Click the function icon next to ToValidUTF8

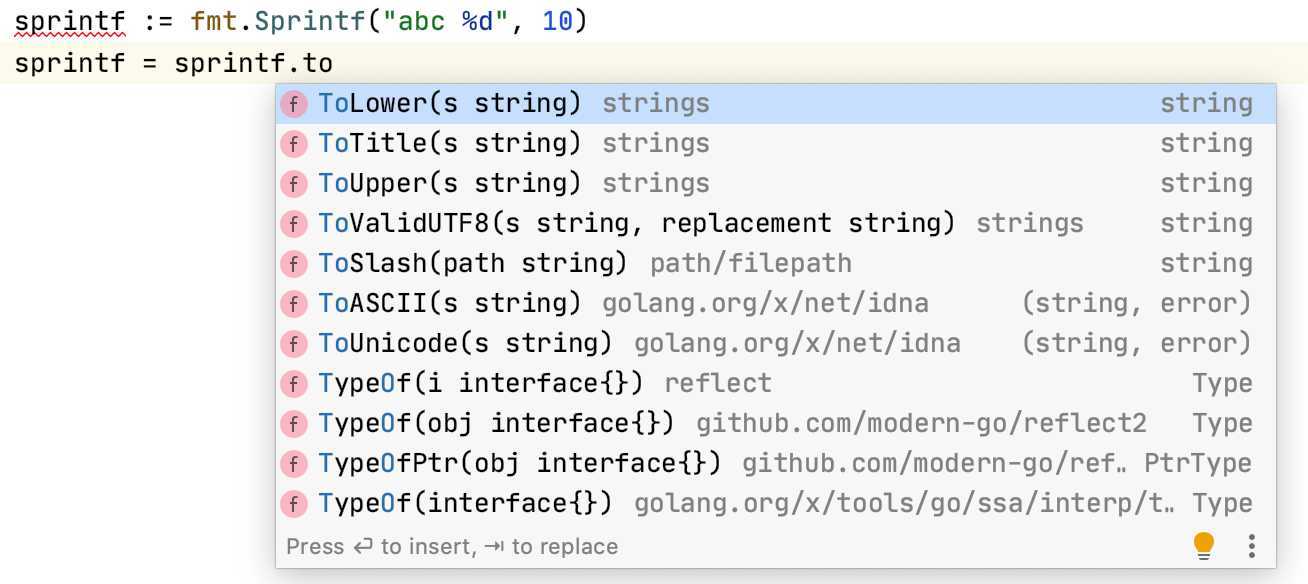pyautogui.click(x=293, y=224)
